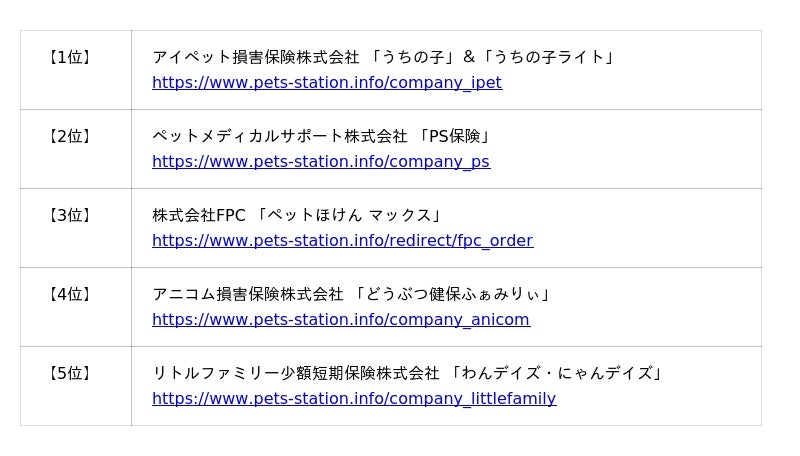Click the 【1位】 rank cell
Viewport: 800px width, 456px height.
[70, 58]
